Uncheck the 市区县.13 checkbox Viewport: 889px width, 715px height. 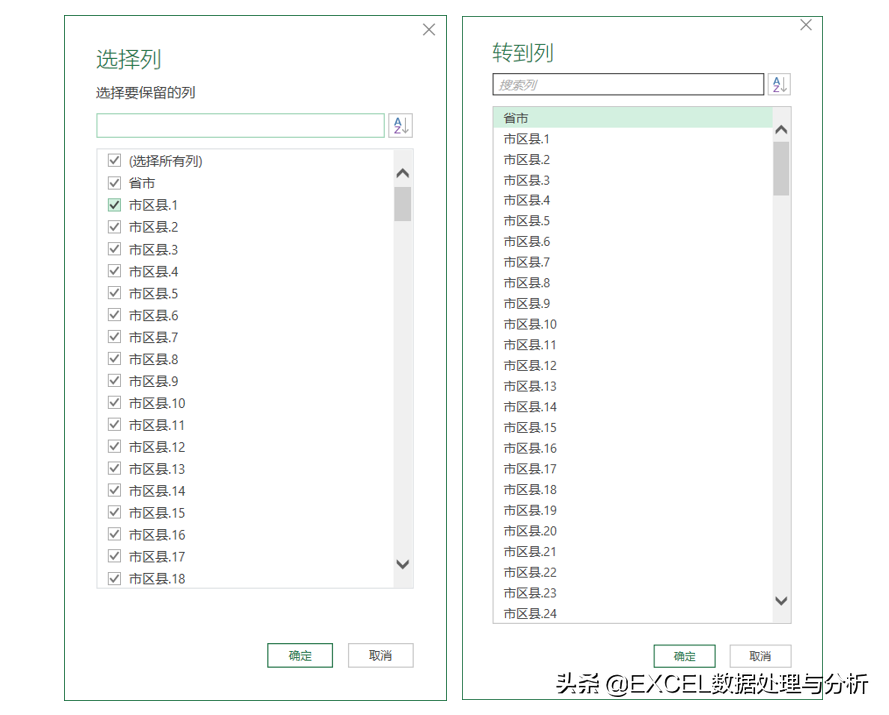115,468
